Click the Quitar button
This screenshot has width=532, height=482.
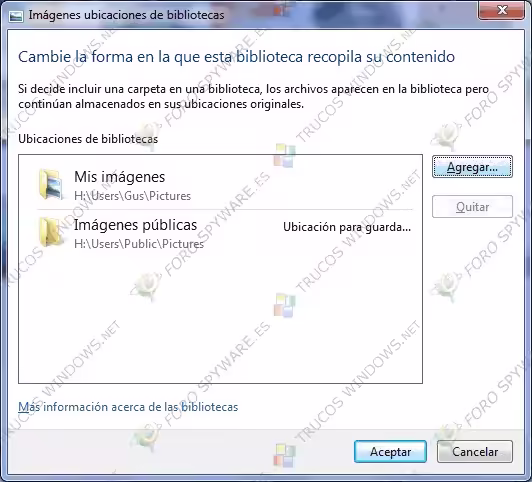(472, 206)
